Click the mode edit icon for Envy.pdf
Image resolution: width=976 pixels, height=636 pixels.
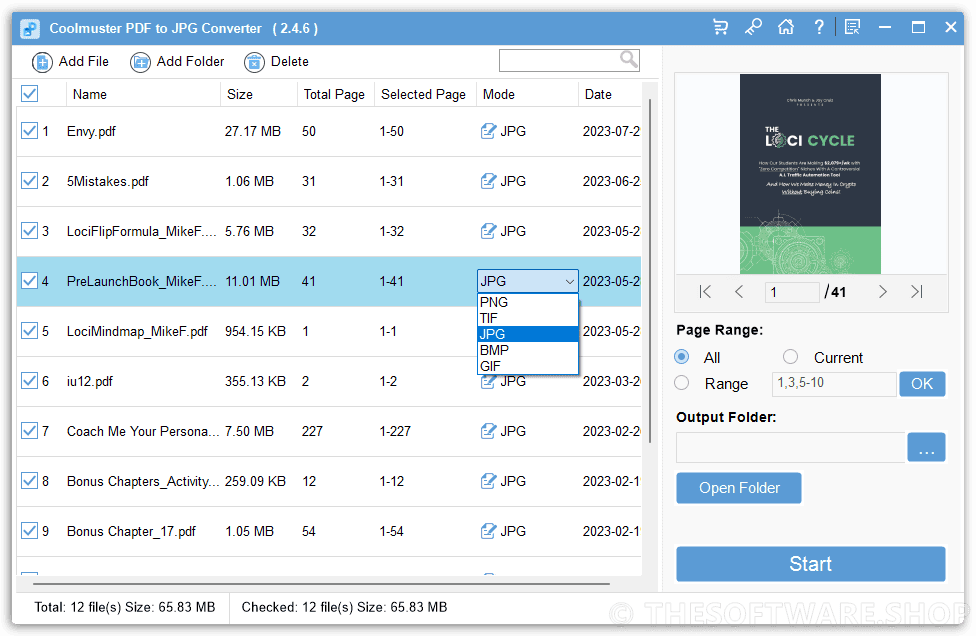point(489,131)
